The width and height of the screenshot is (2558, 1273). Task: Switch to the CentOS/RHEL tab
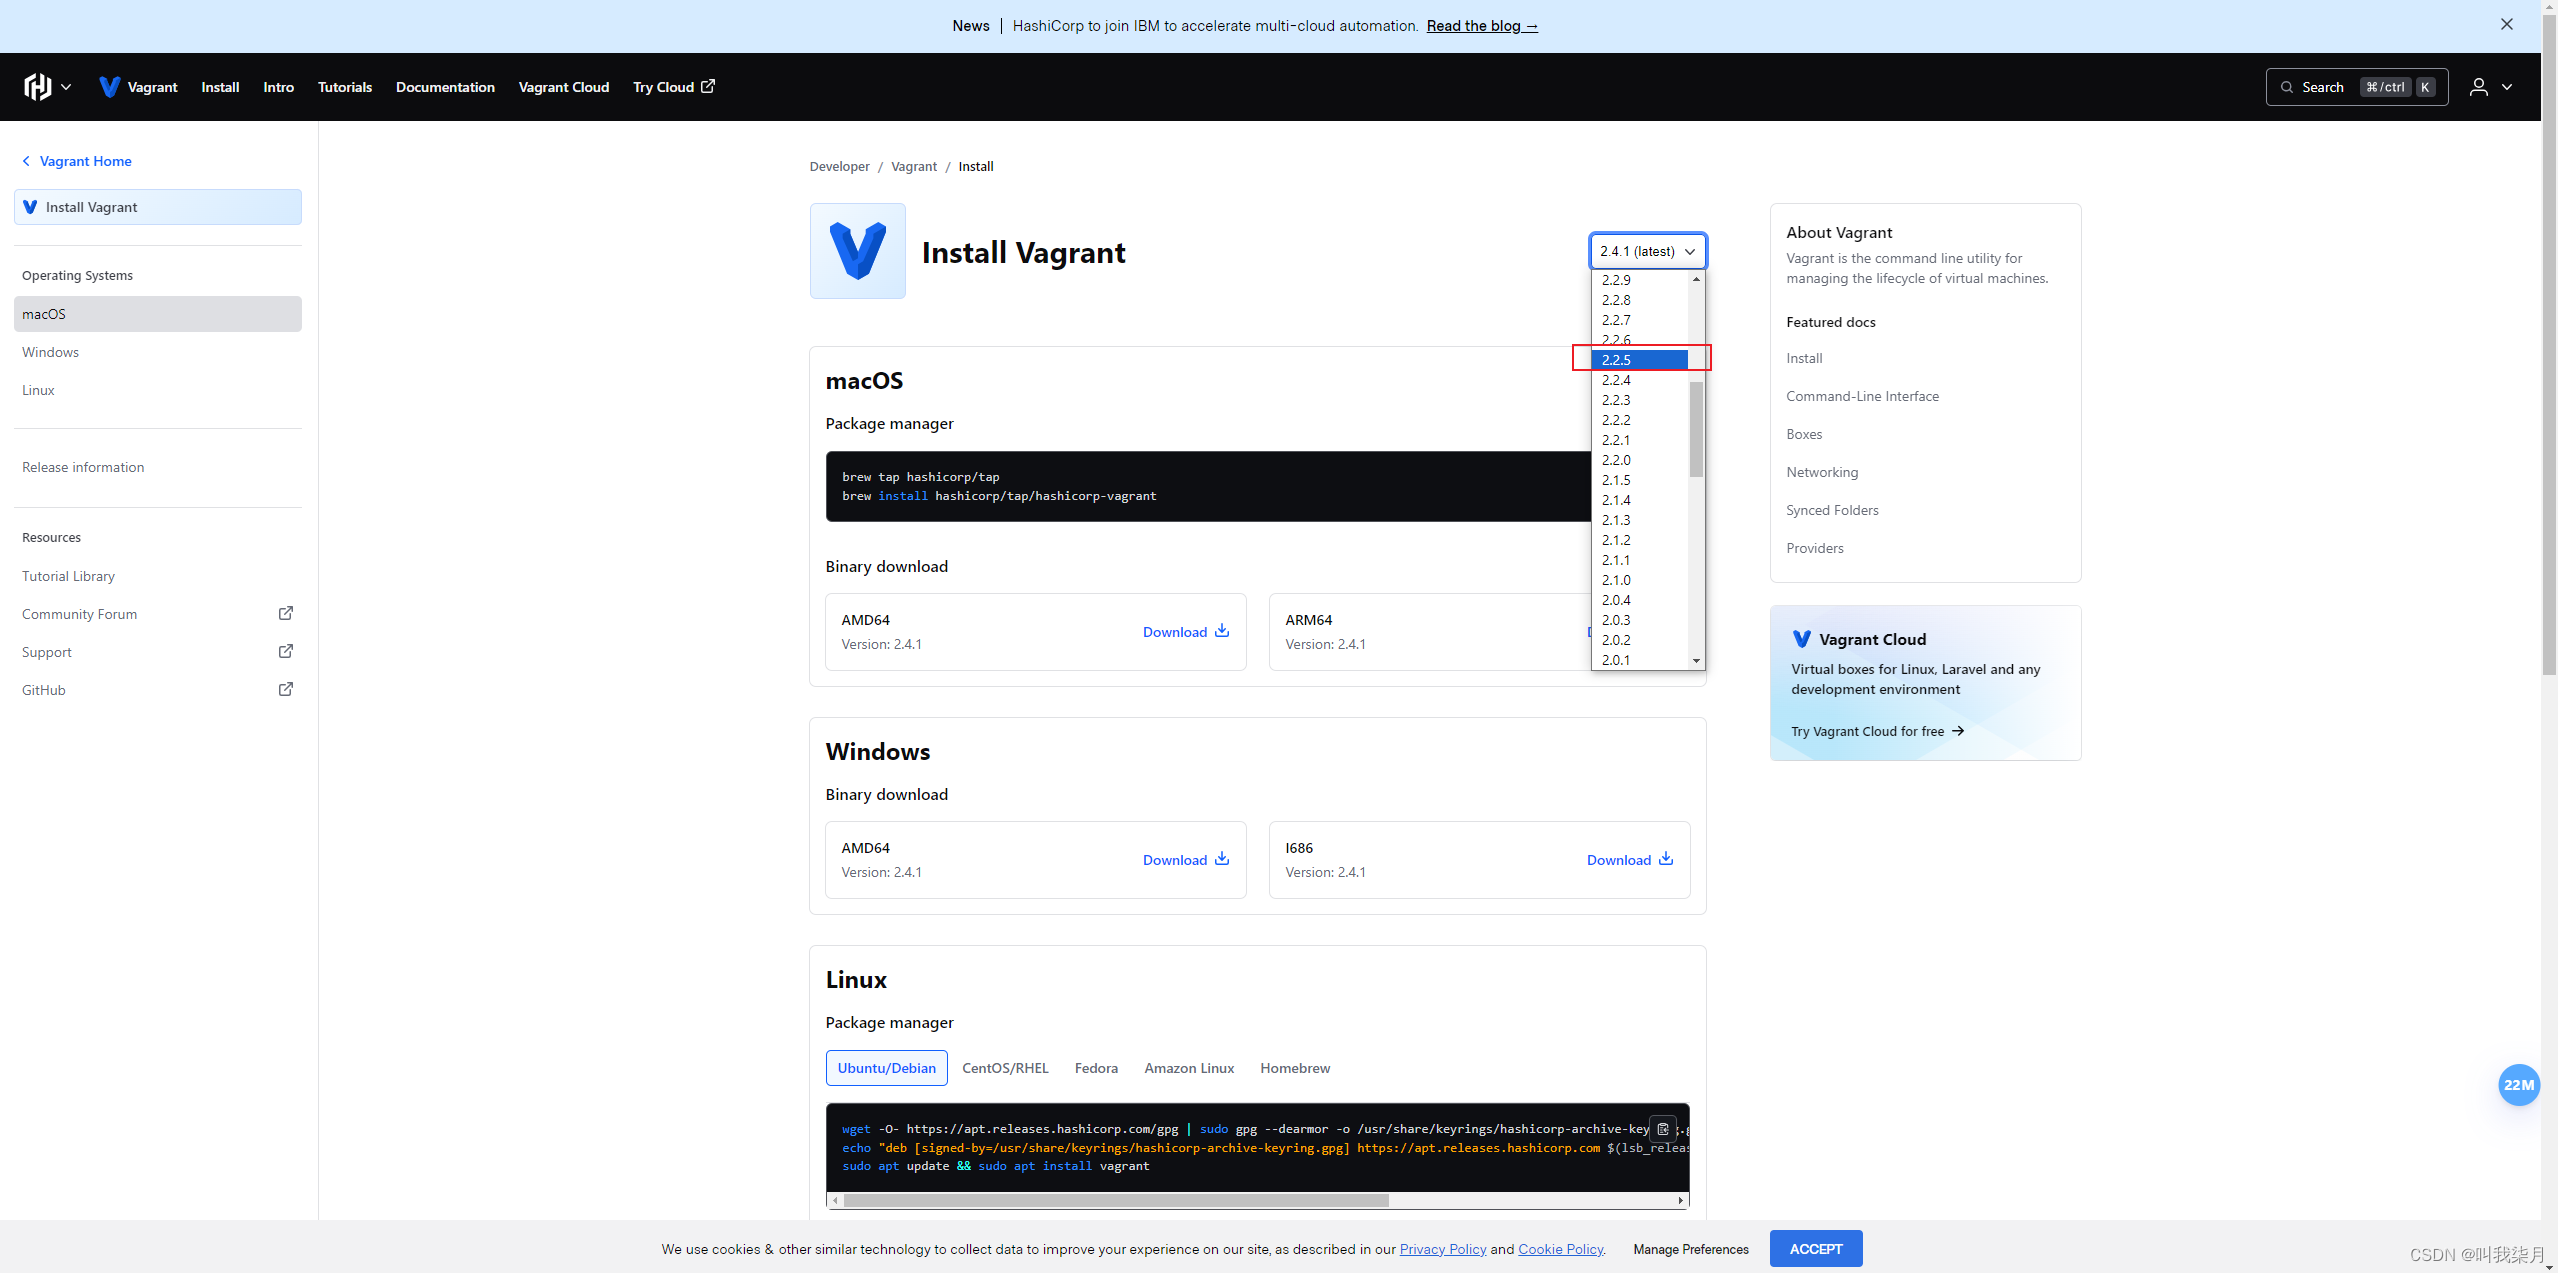(x=1005, y=1068)
